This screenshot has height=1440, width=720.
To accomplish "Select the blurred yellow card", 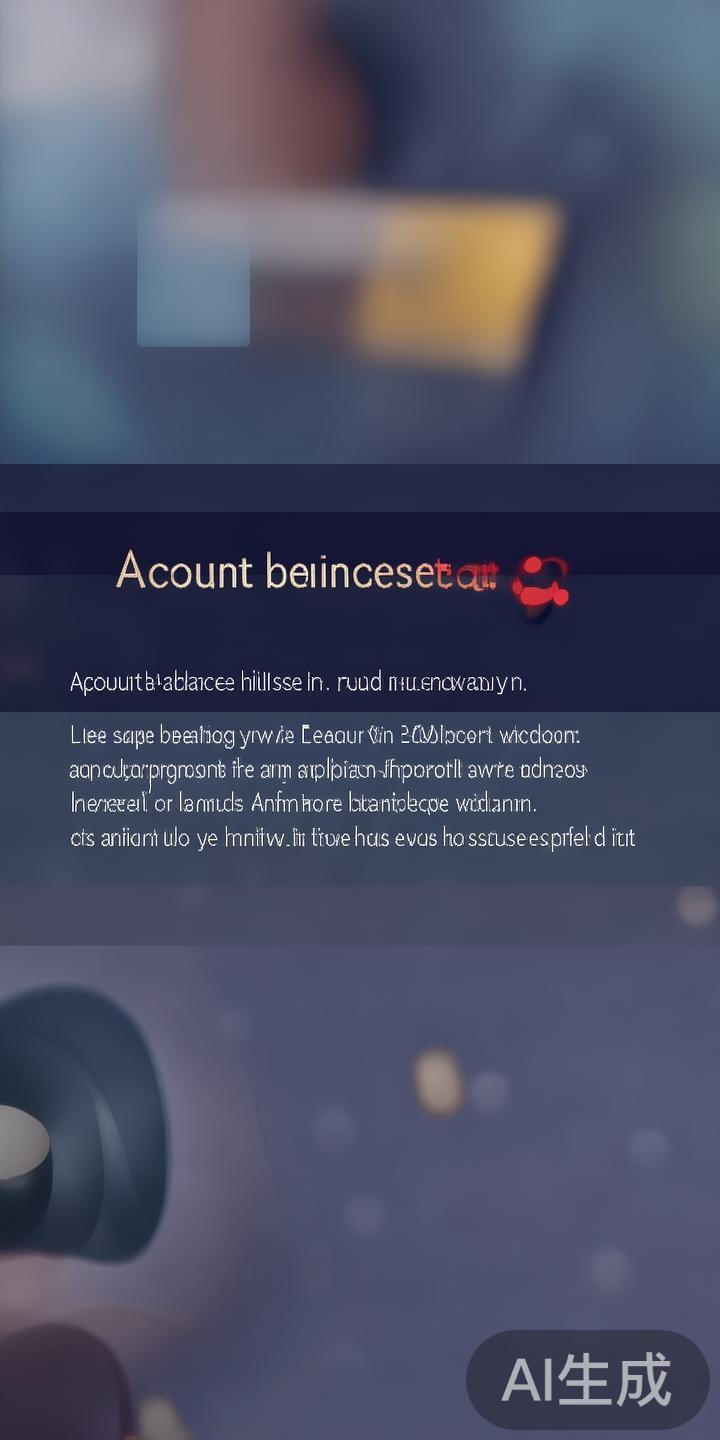I will [x=455, y=282].
